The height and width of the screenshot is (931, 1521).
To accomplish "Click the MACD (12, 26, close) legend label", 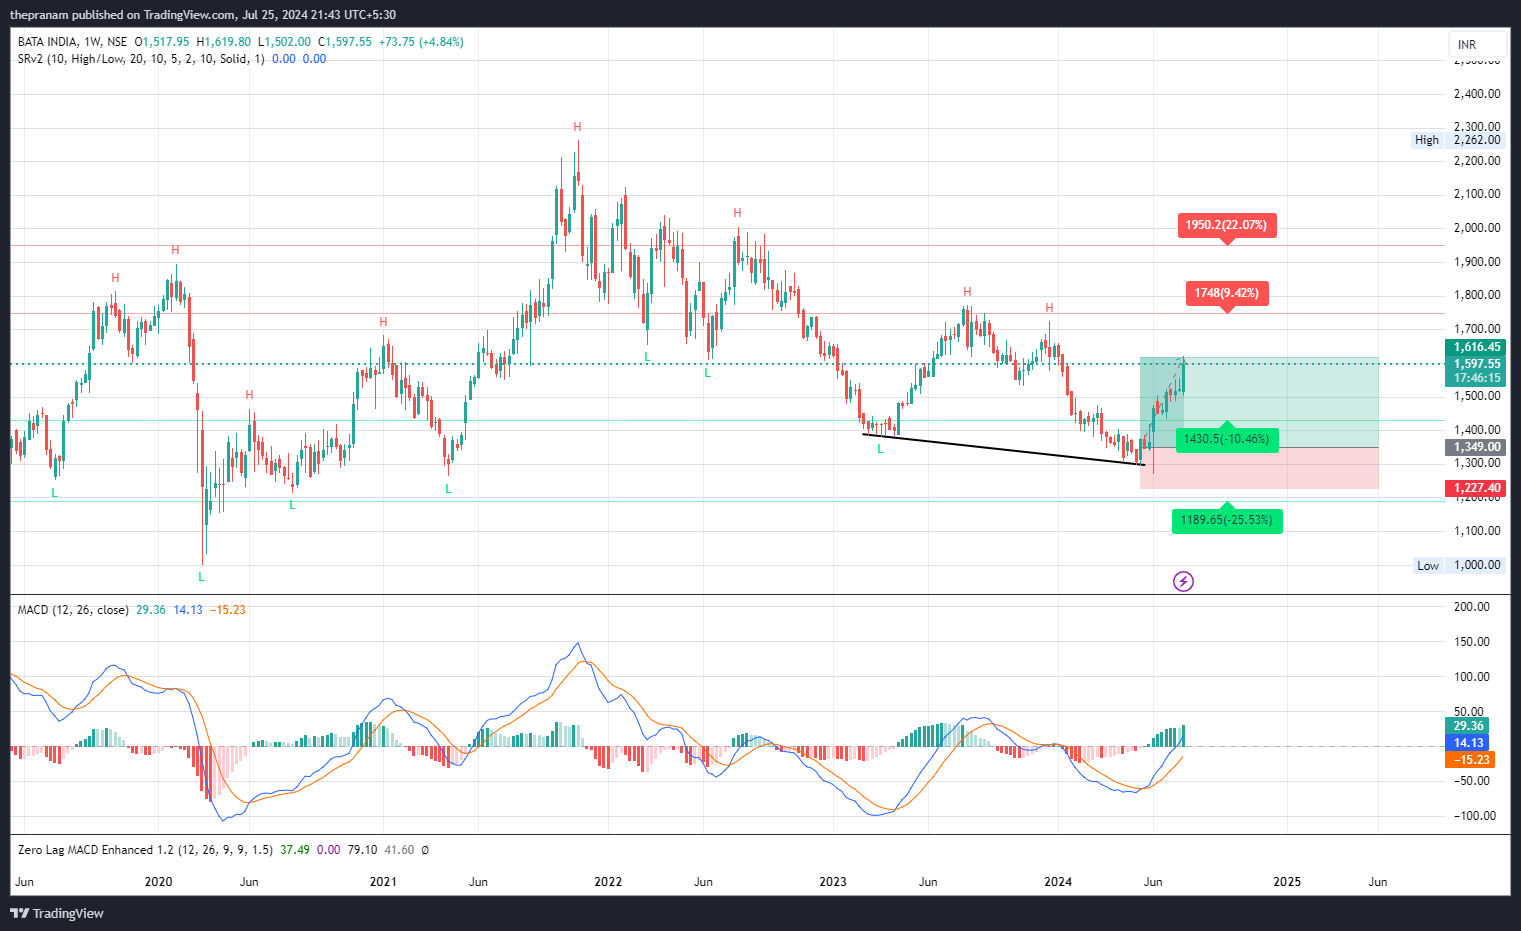I will (73, 610).
